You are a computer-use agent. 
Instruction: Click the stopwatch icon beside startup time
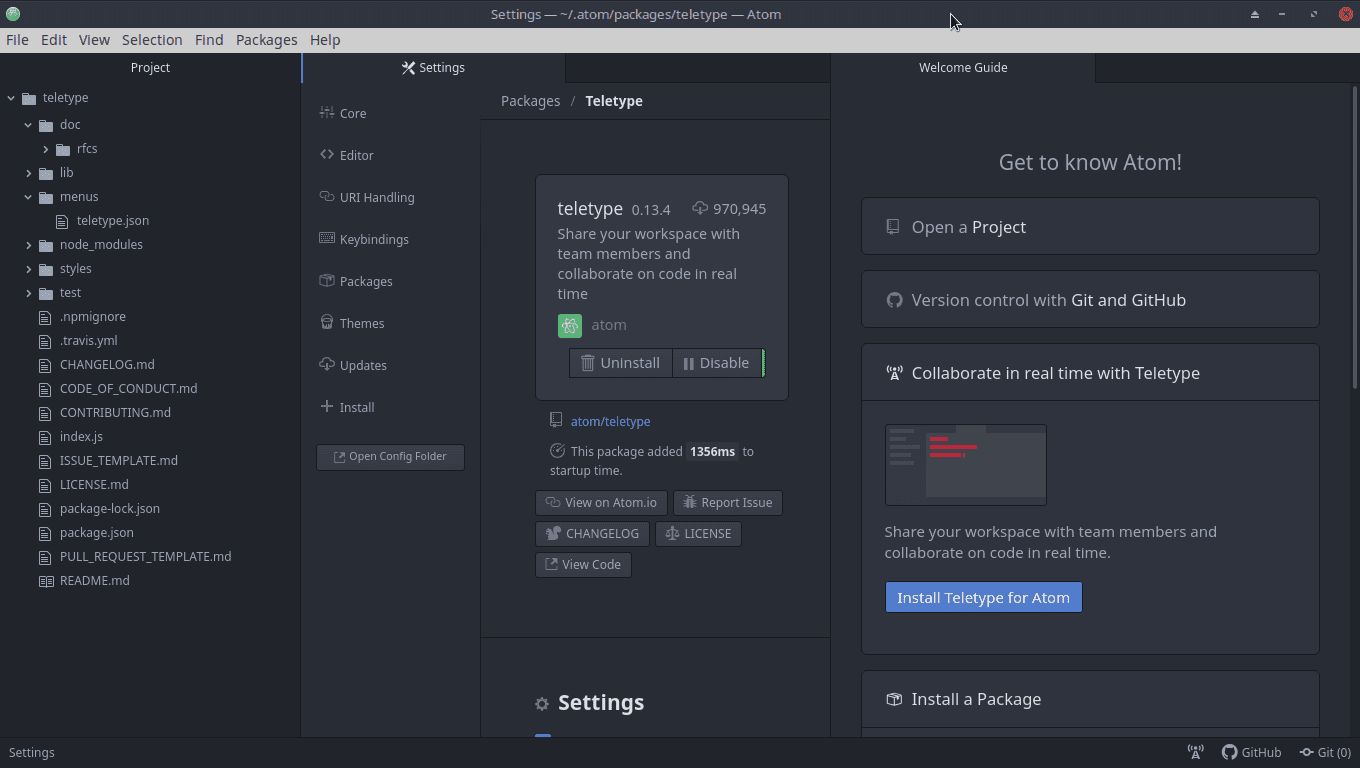pyautogui.click(x=557, y=451)
